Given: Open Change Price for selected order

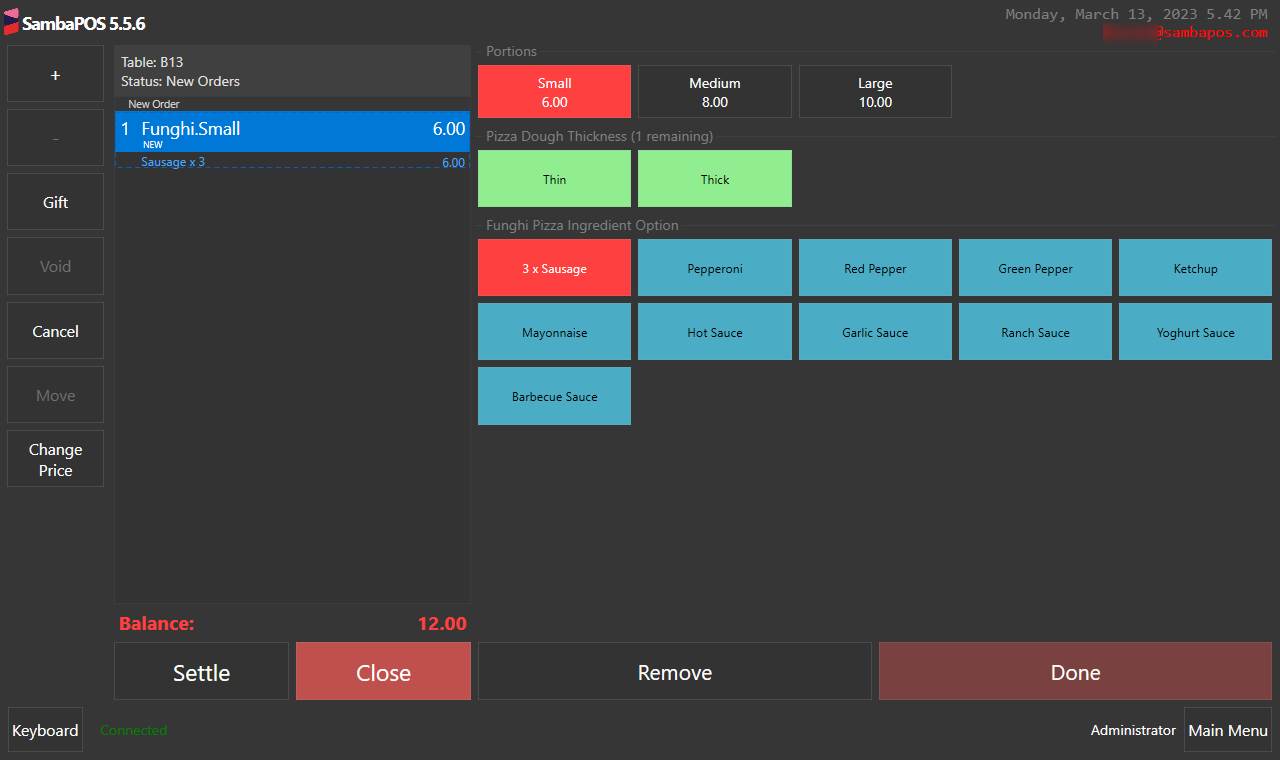Looking at the screenshot, I should pyautogui.click(x=55, y=459).
